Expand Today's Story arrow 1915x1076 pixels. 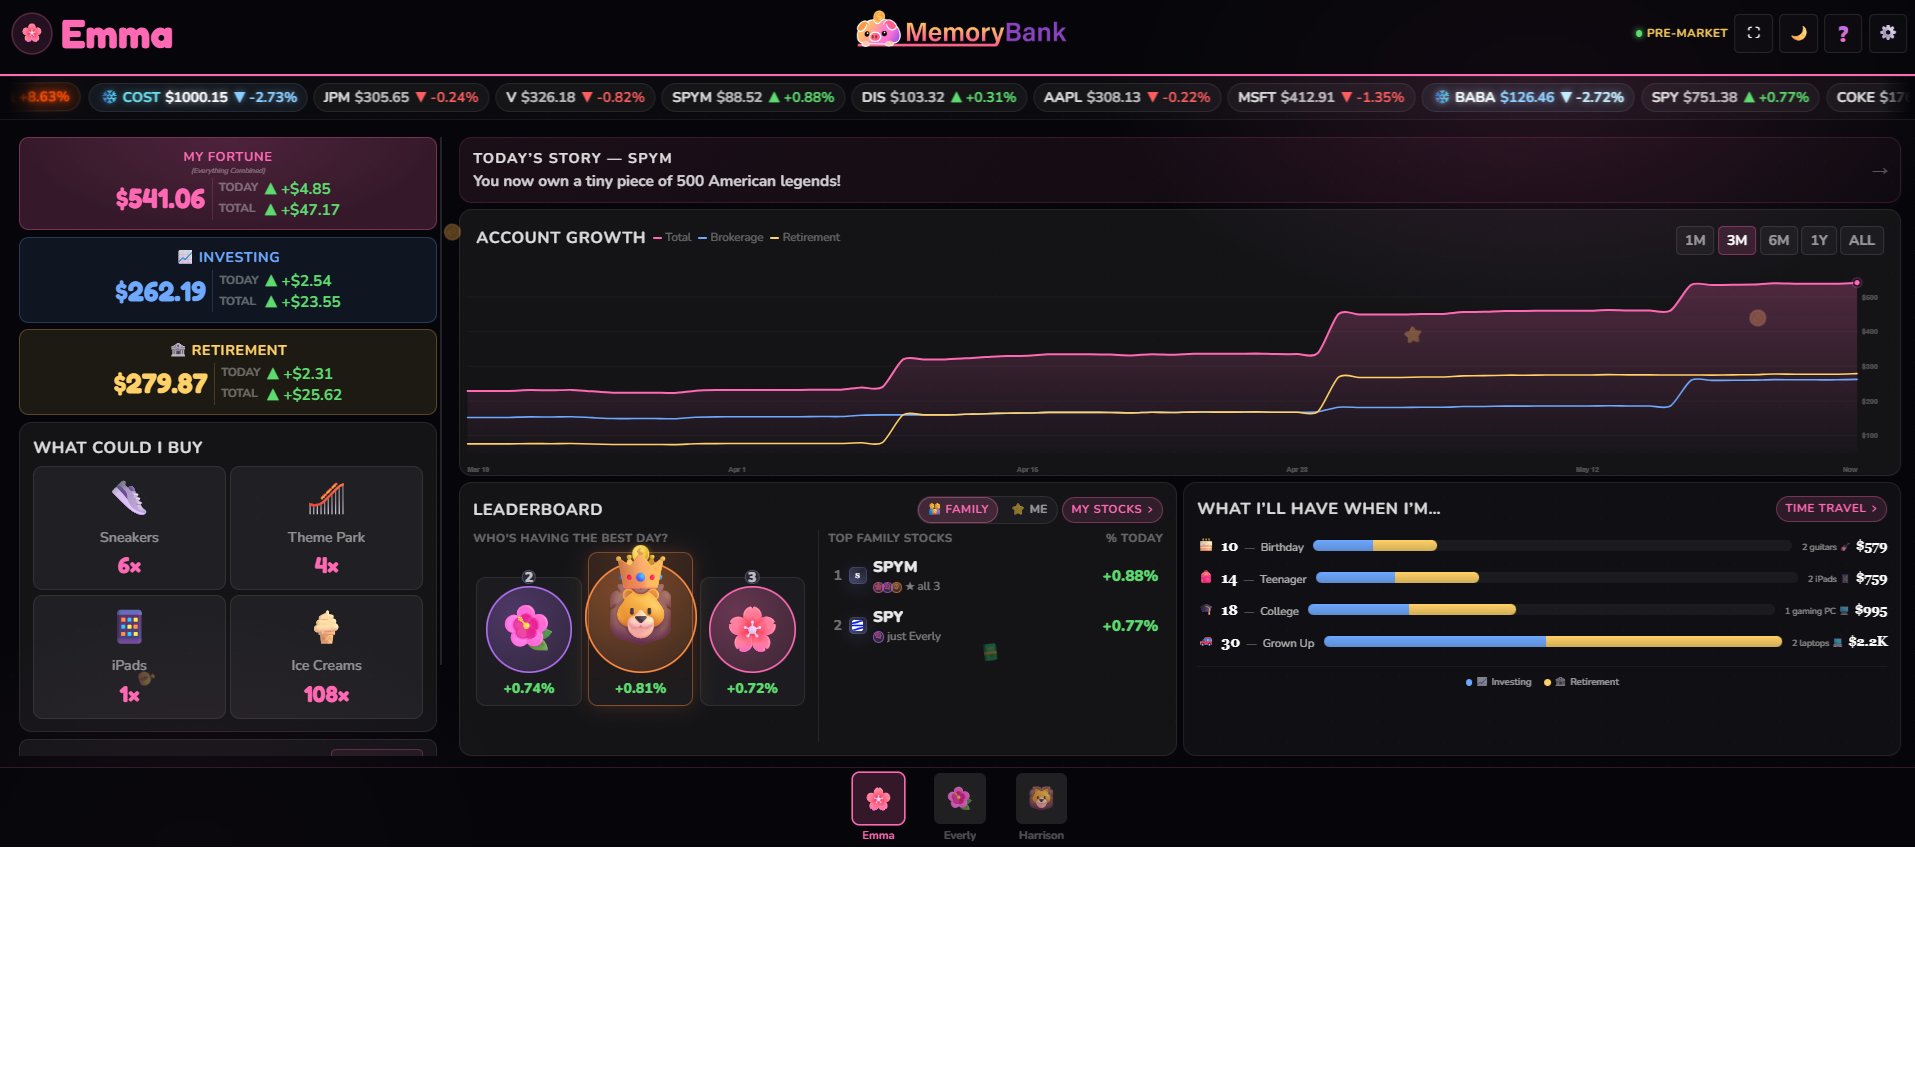coord(1880,171)
